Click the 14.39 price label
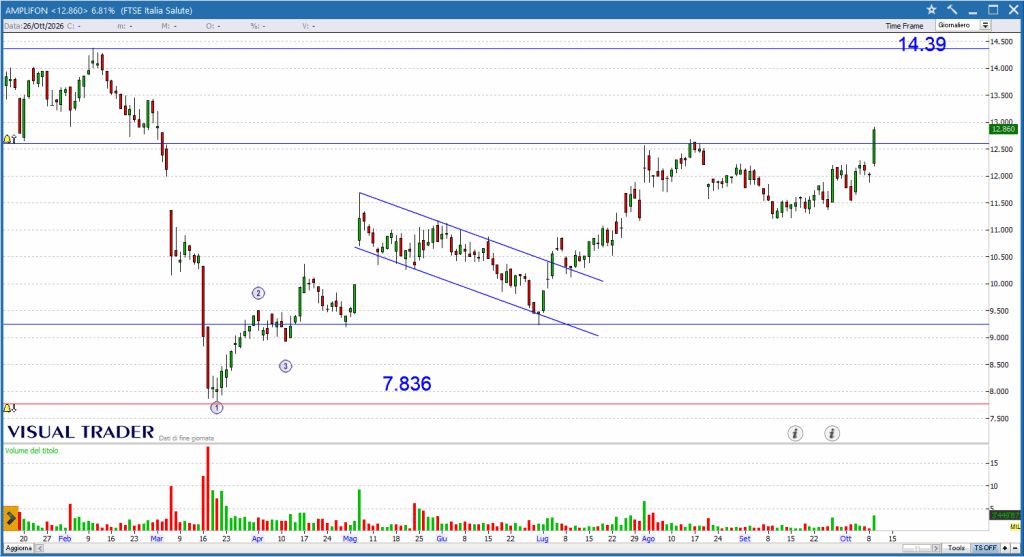 coord(921,44)
